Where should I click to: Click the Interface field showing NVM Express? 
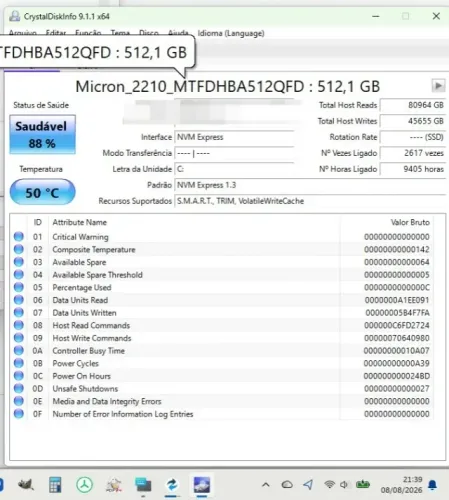click(234, 137)
